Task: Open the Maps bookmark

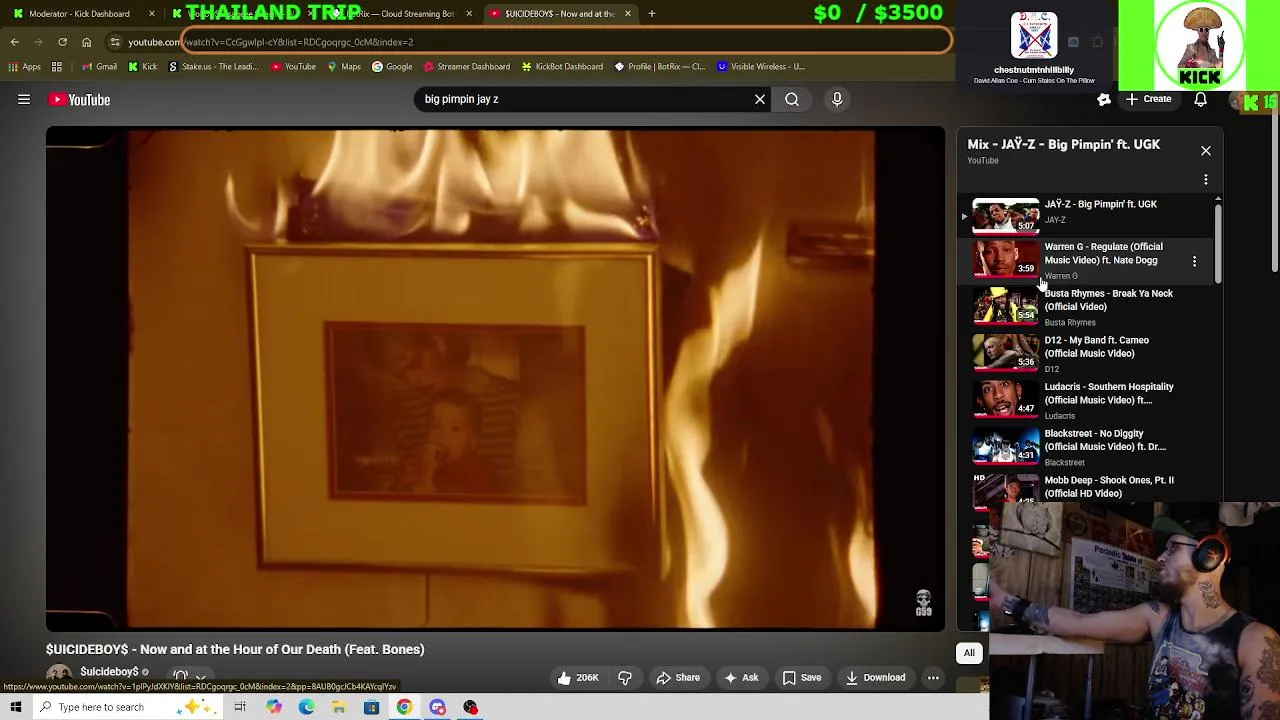Action: pyautogui.click(x=344, y=67)
